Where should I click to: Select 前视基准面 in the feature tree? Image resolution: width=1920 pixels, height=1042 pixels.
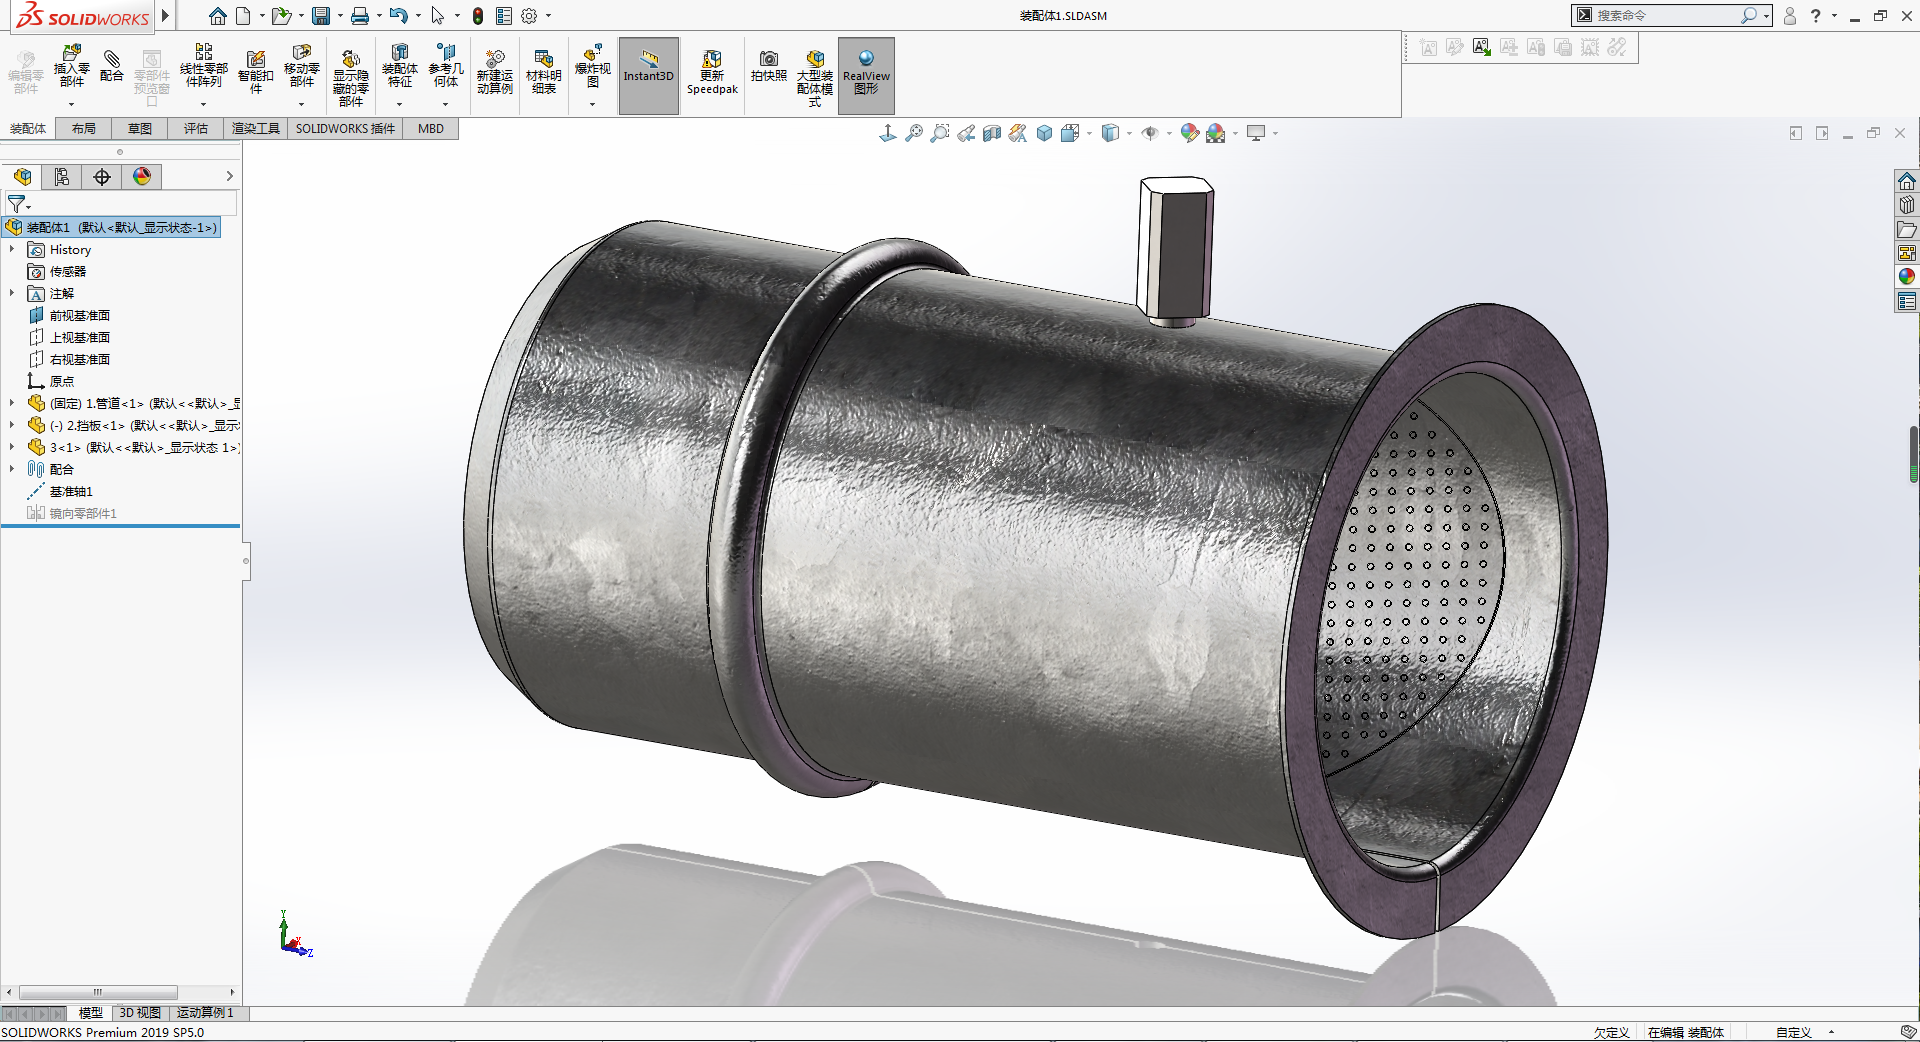pos(80,315)
